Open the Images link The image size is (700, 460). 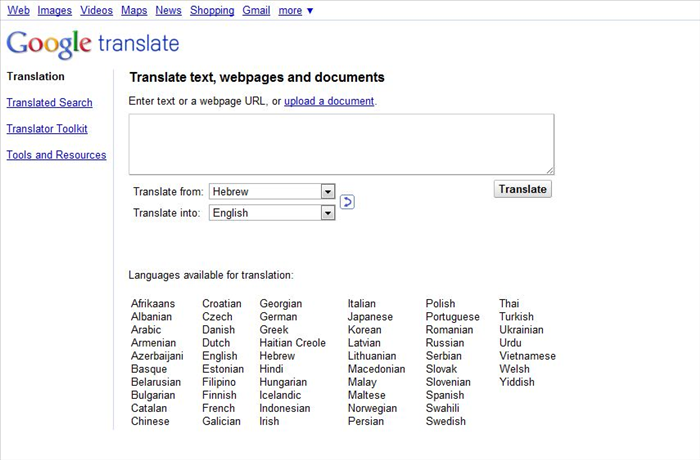click(x=54, y=10)
